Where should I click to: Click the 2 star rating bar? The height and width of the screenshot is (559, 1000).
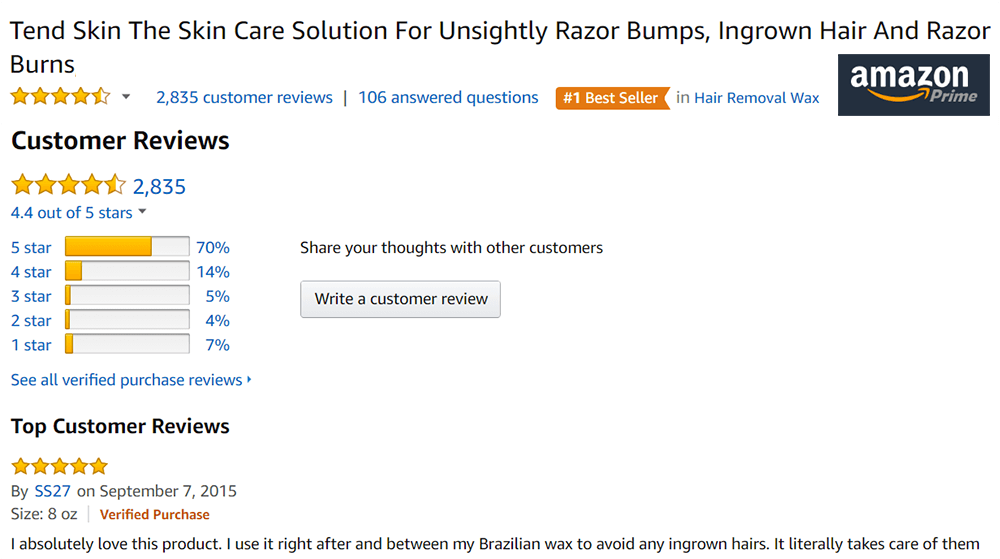click(x=127, y=320)
